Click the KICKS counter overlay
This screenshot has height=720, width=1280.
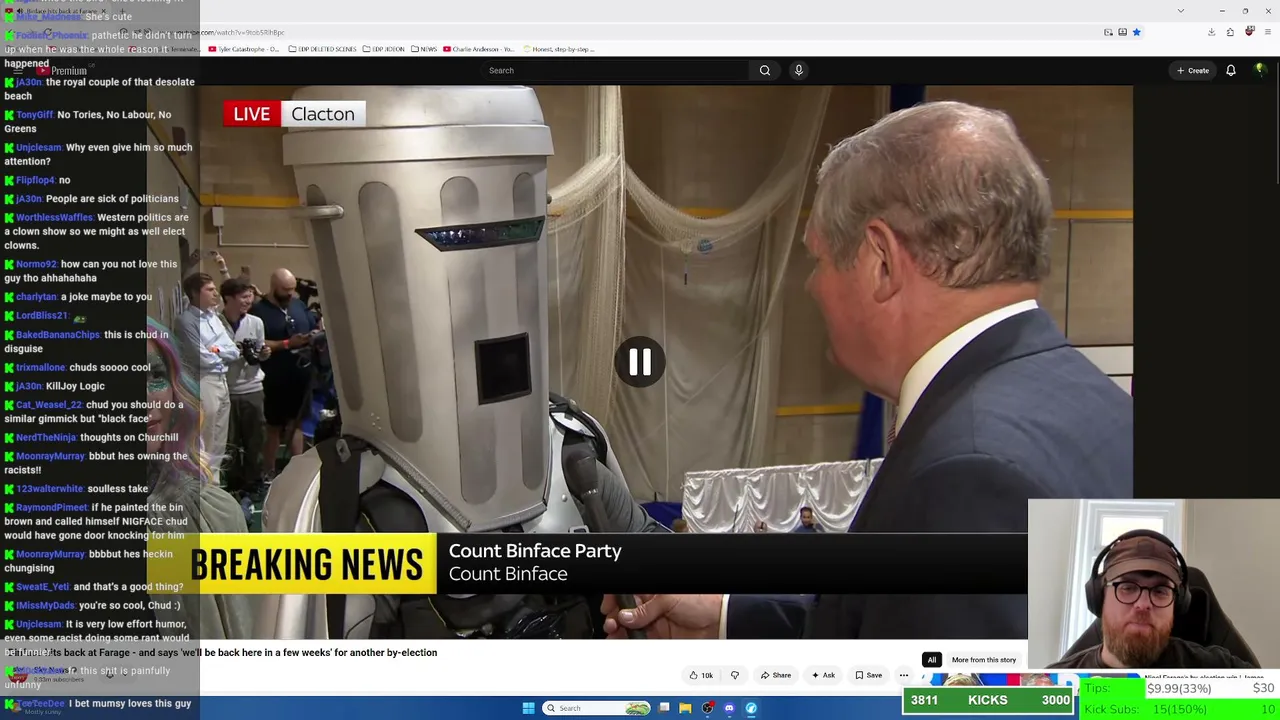[988, 700]
